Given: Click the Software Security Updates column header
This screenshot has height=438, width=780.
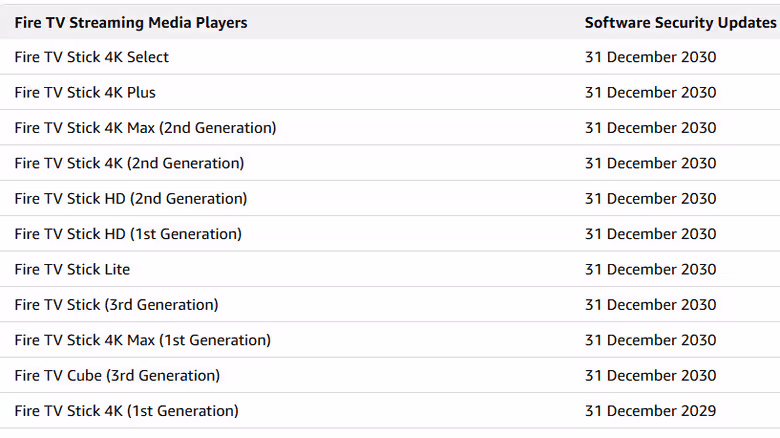Looking at the screenshot, I should coord(681,23).
